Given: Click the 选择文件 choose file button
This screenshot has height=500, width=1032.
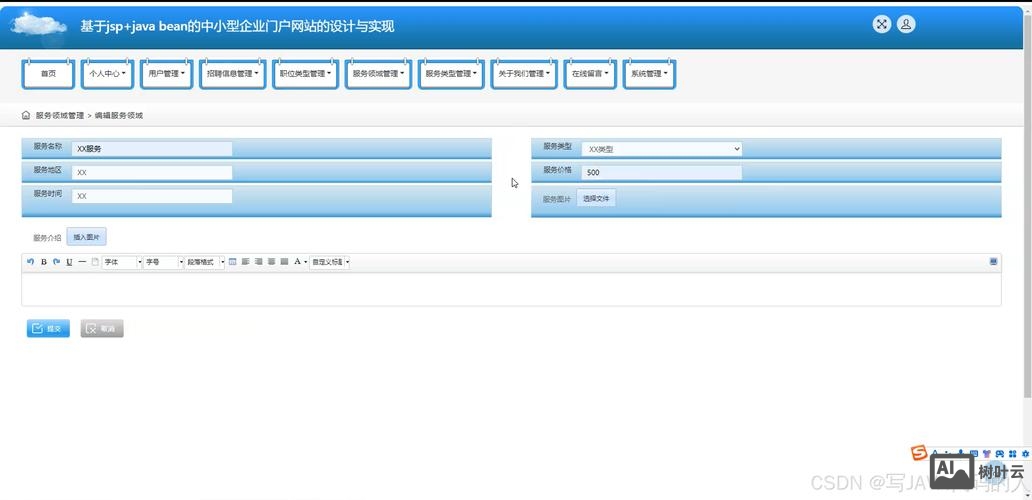Looking at the screenshot, I should pyautogui.click(x=596, y=199).
